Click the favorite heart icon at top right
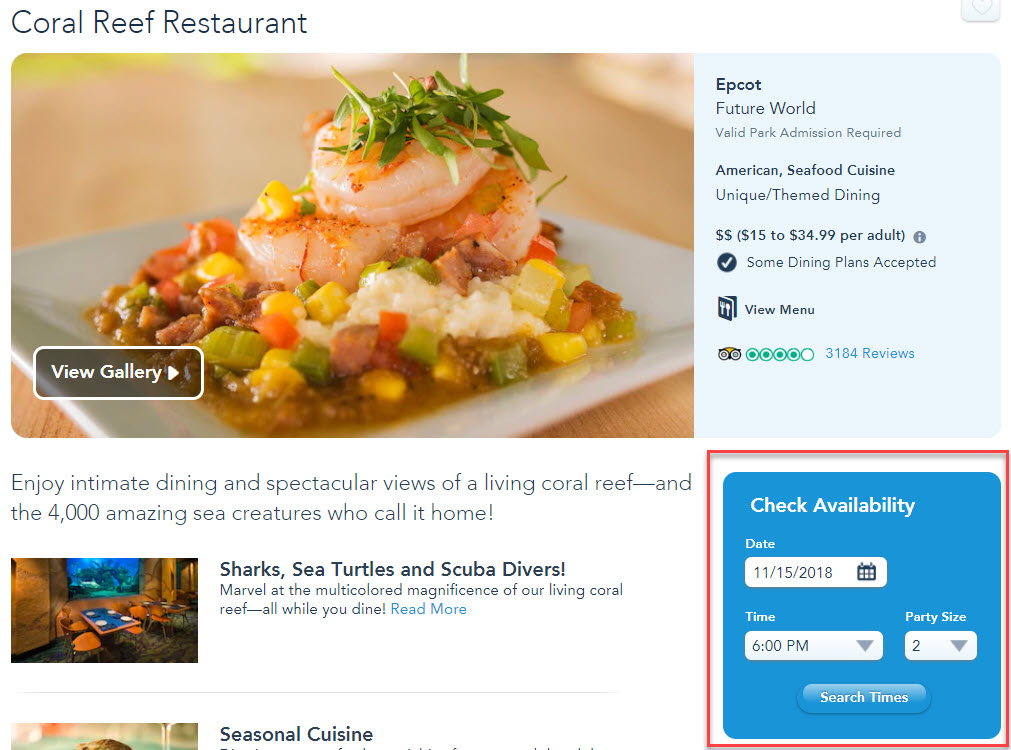This screenshot has height=750, width=1011. tap(981, 8)
